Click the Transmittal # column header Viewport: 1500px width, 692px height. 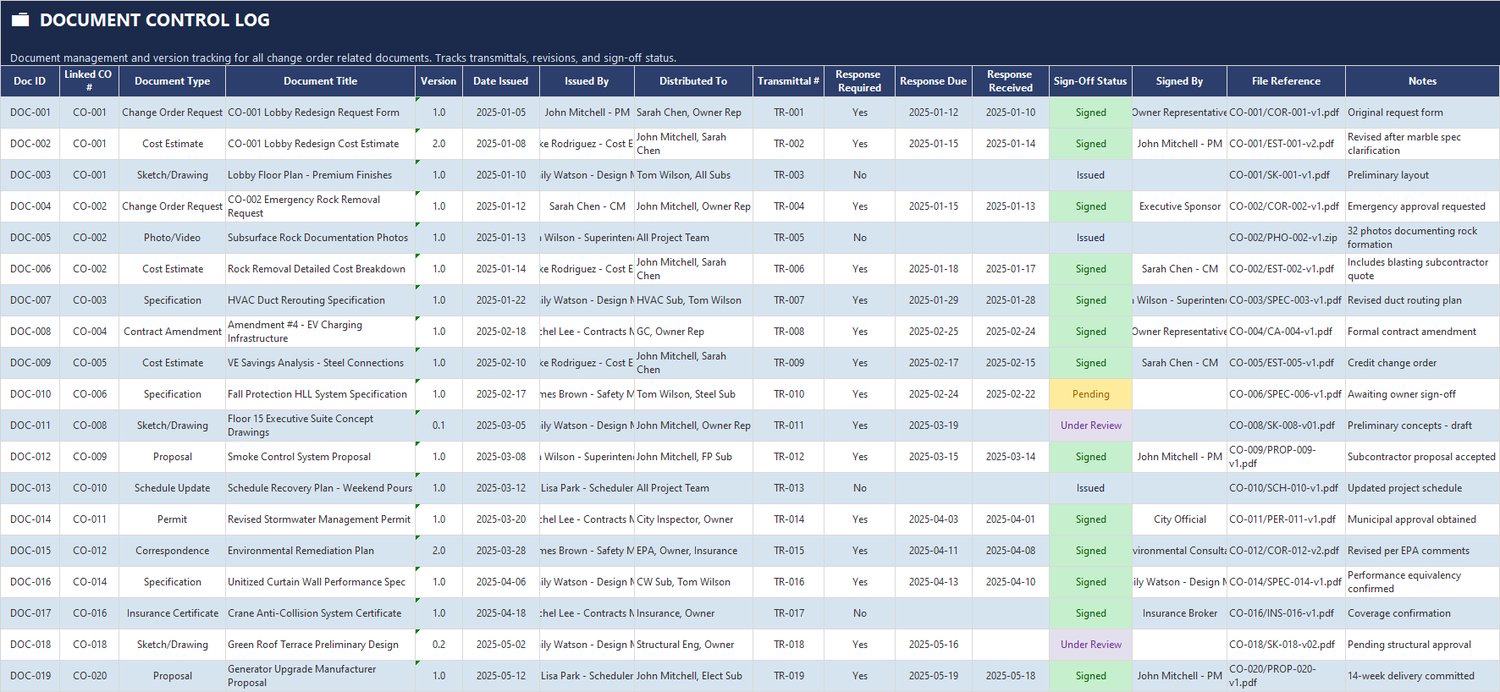tap(789, 81)
